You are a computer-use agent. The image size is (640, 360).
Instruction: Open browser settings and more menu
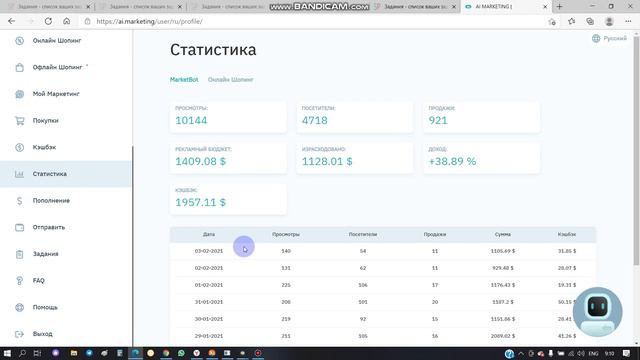point(628,21)
